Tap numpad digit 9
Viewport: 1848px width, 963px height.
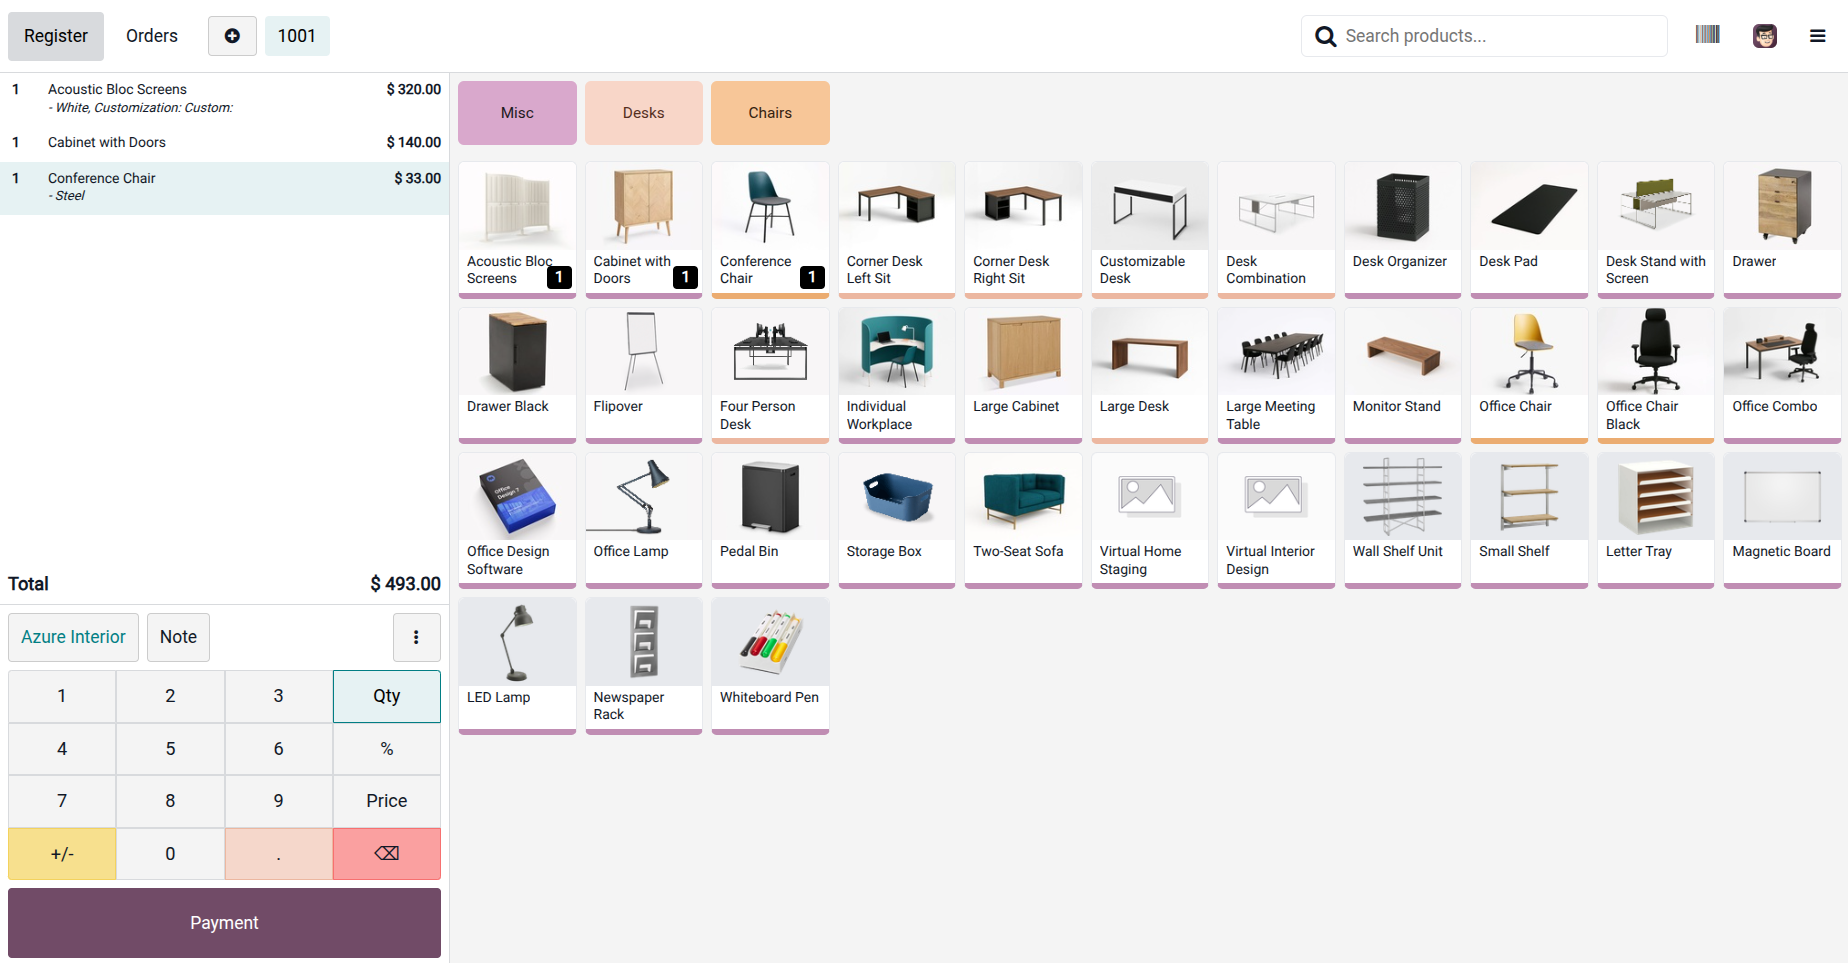pos(279,801)
